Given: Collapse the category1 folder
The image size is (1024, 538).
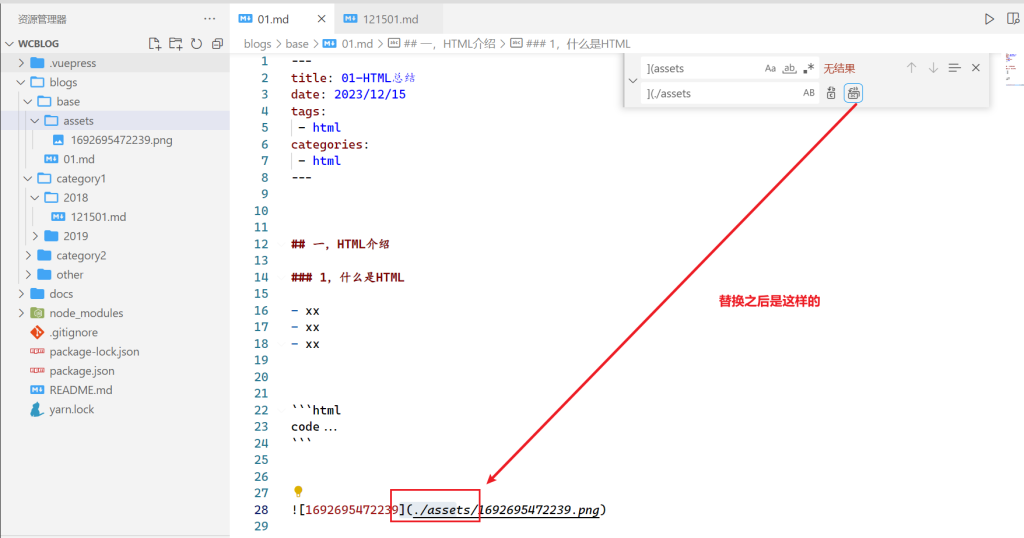Looking at the screenshot, I should pos(28,178).
